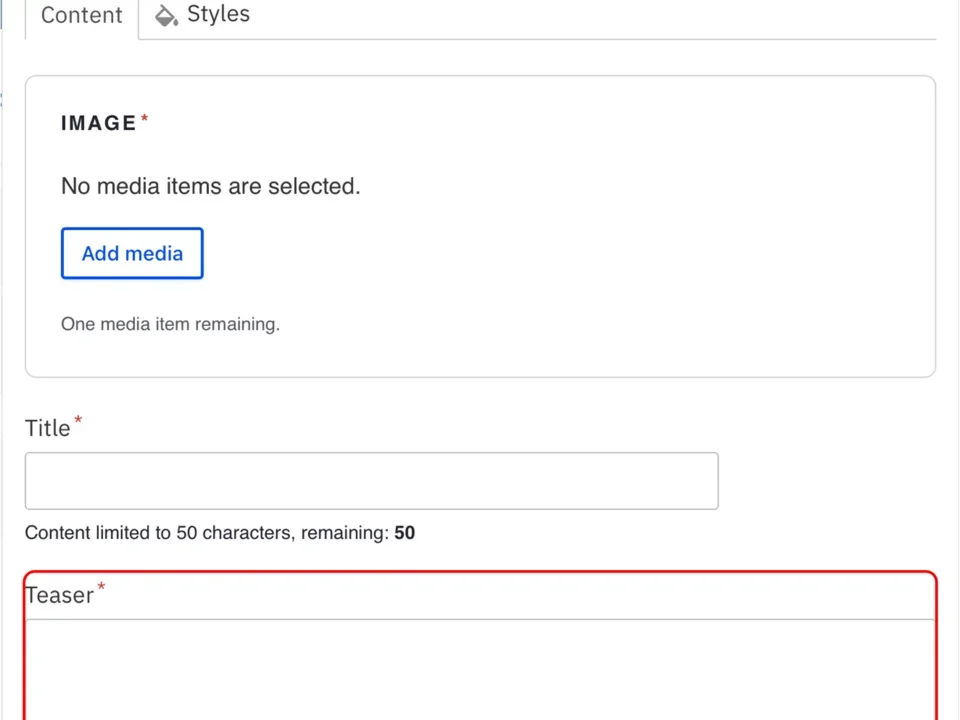Select the Styles tab

coord(217,14)
